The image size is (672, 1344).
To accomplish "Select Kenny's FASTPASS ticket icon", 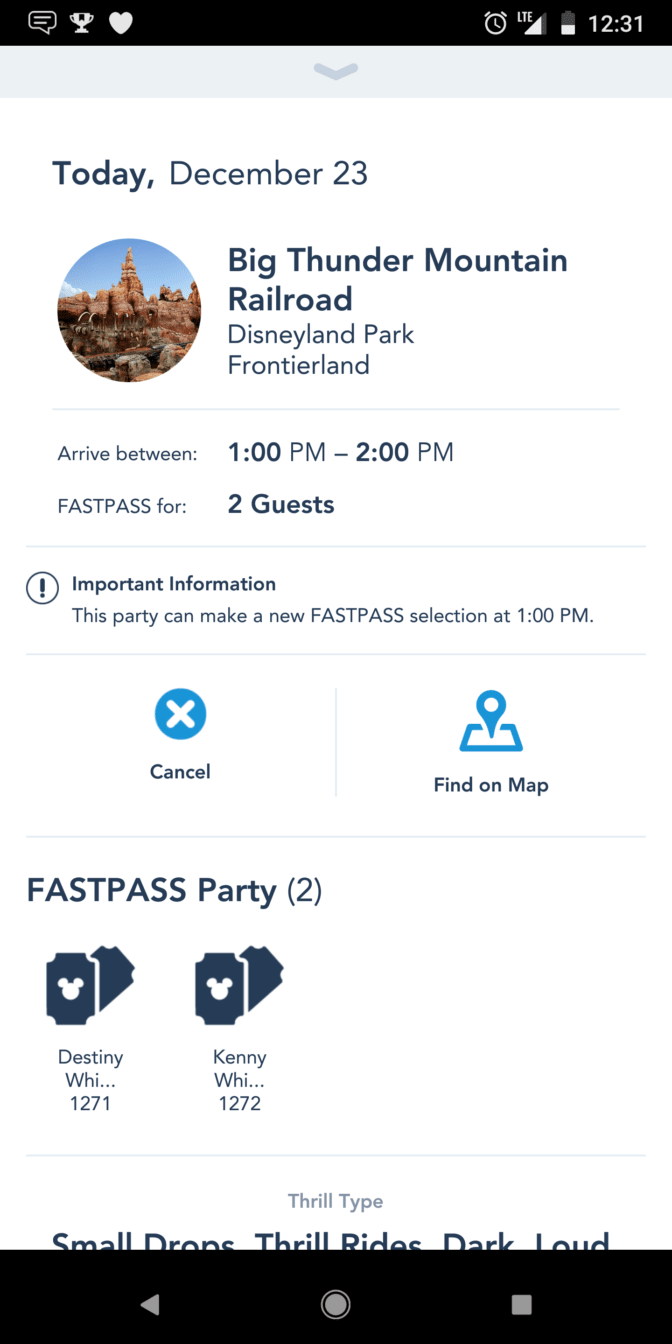I will [239, 985].
